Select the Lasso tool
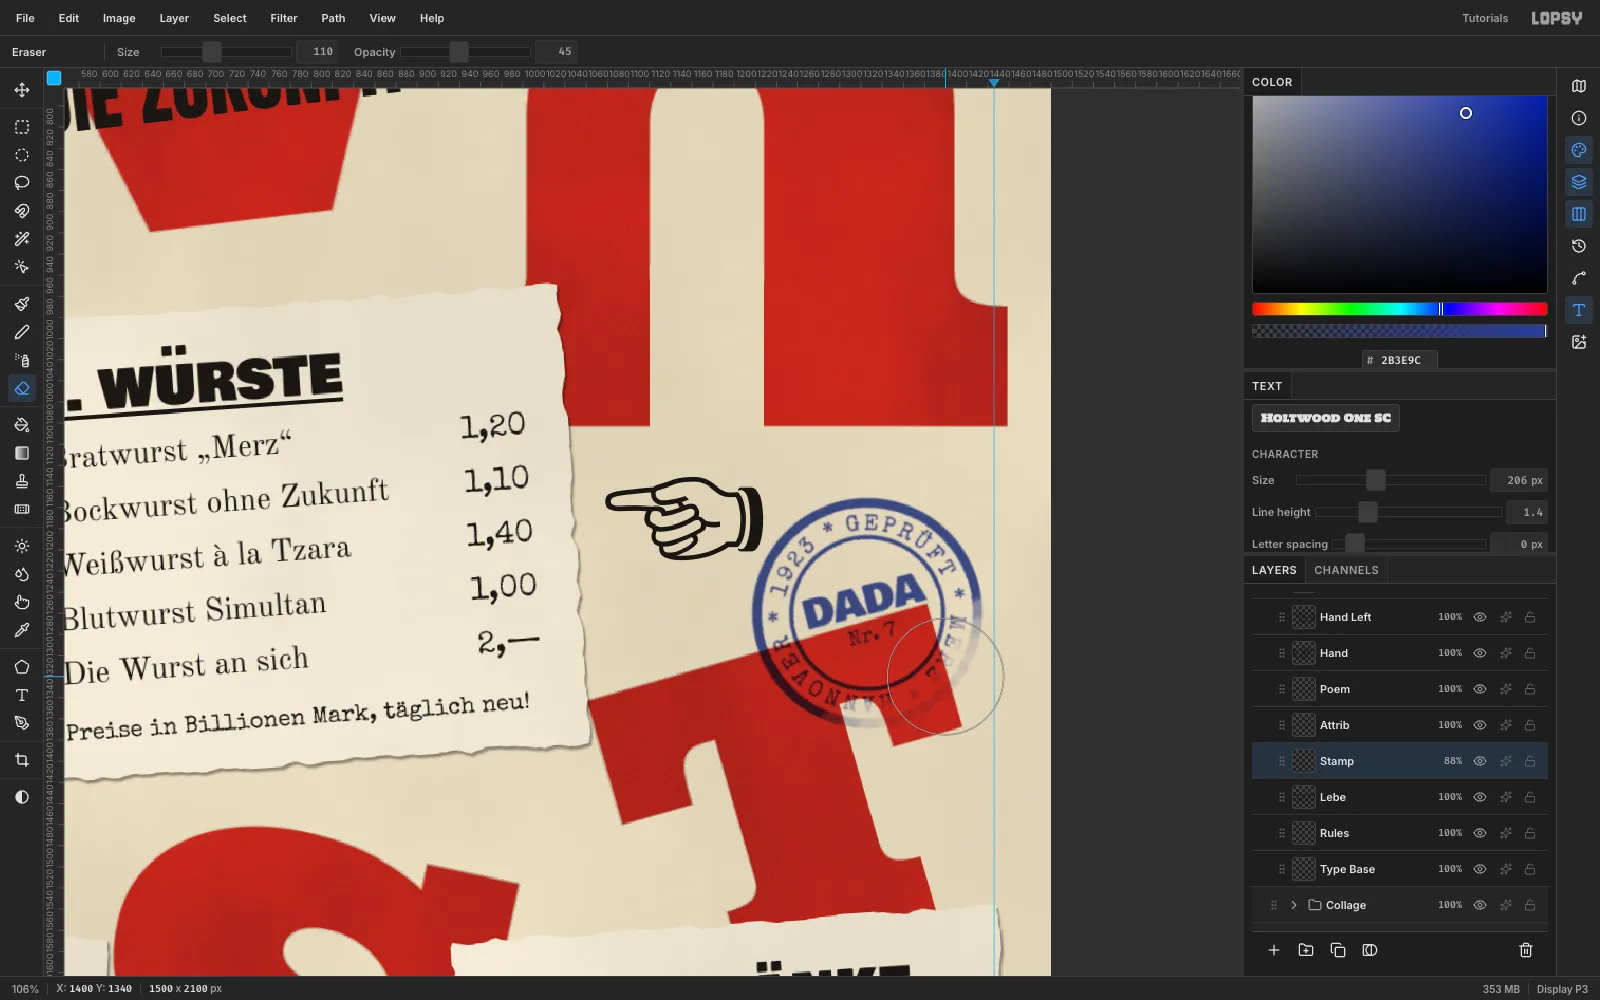Image resolution: width=1600 pixels, height=1000 pixels. 22,183
